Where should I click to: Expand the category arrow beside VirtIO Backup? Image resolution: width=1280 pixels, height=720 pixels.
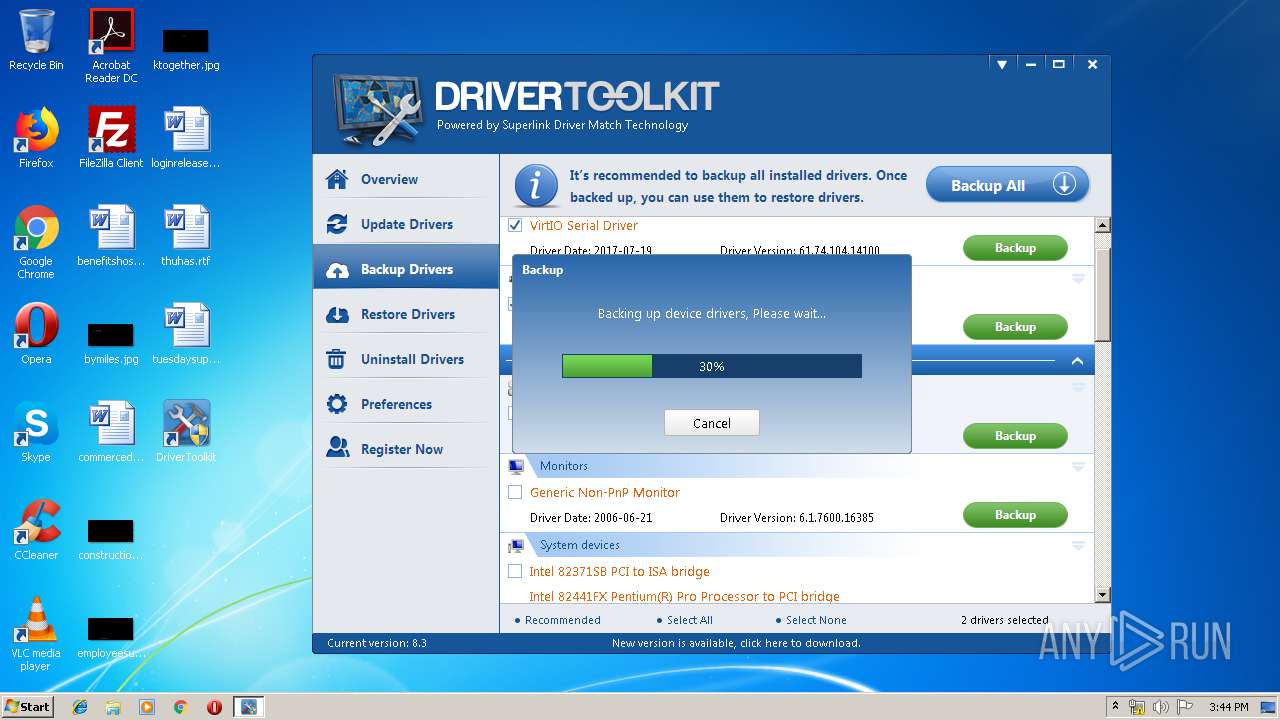tap(1078, 279)
